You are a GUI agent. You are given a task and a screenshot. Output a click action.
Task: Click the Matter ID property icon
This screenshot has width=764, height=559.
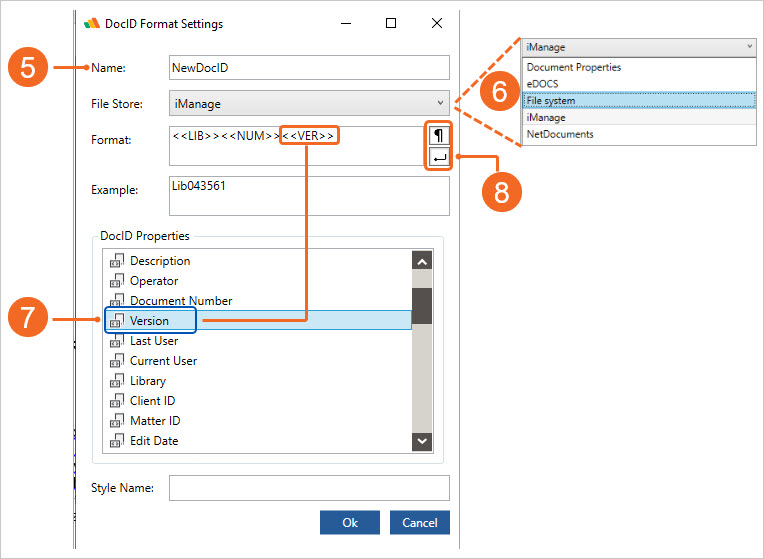[x=117, y=421]
